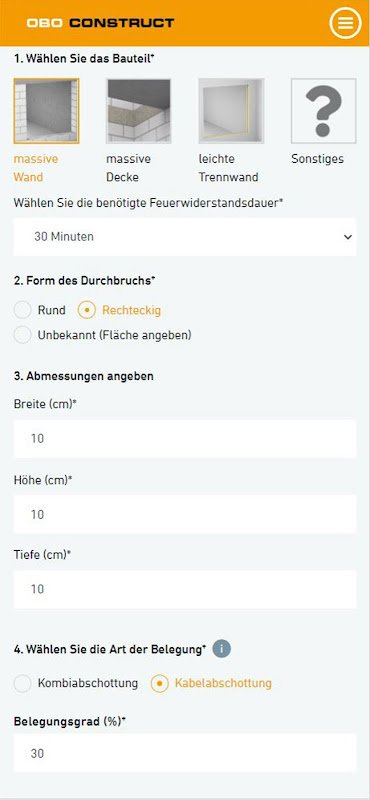370x800 pixels.
Task: Click the Breite (cm) input field
Action: 185,439
